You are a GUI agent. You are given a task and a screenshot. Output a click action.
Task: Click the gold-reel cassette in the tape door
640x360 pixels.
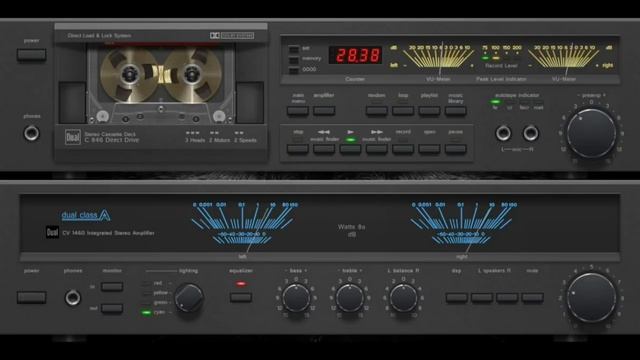(161, 84)
